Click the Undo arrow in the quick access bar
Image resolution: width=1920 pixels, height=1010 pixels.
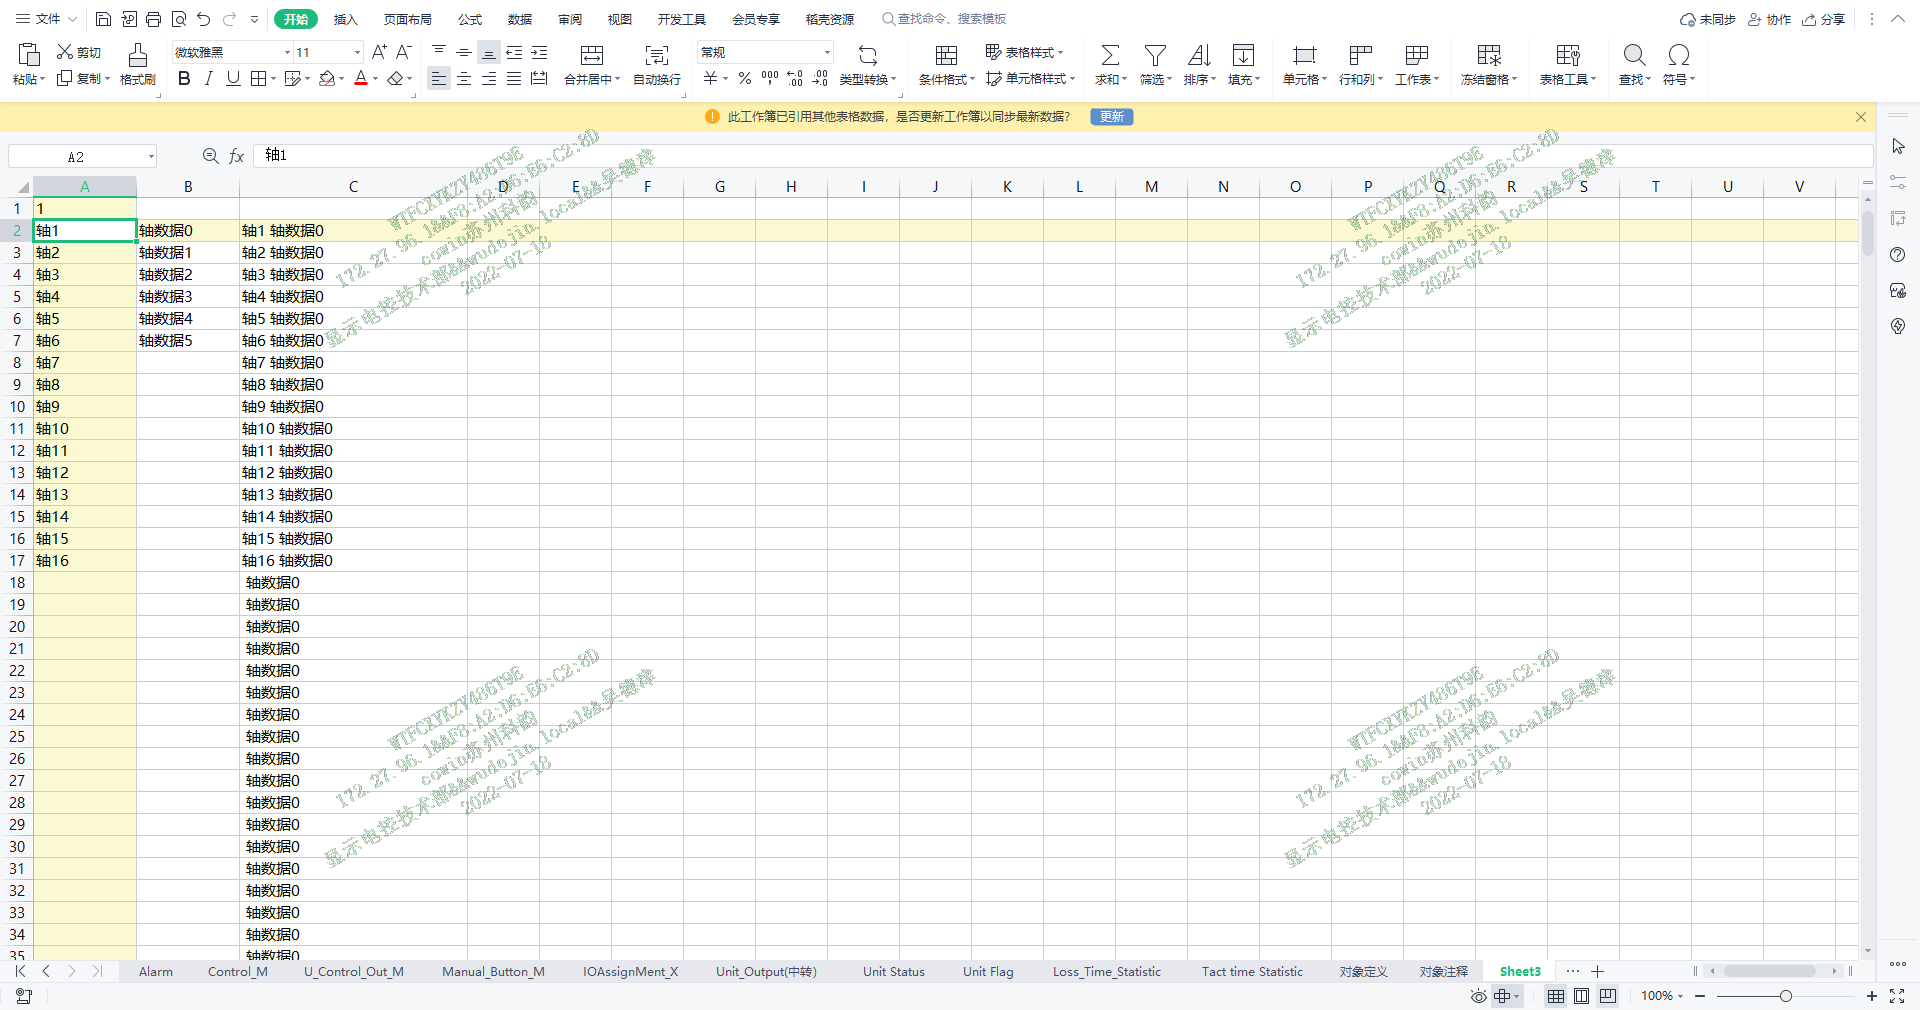coord(204,19)
